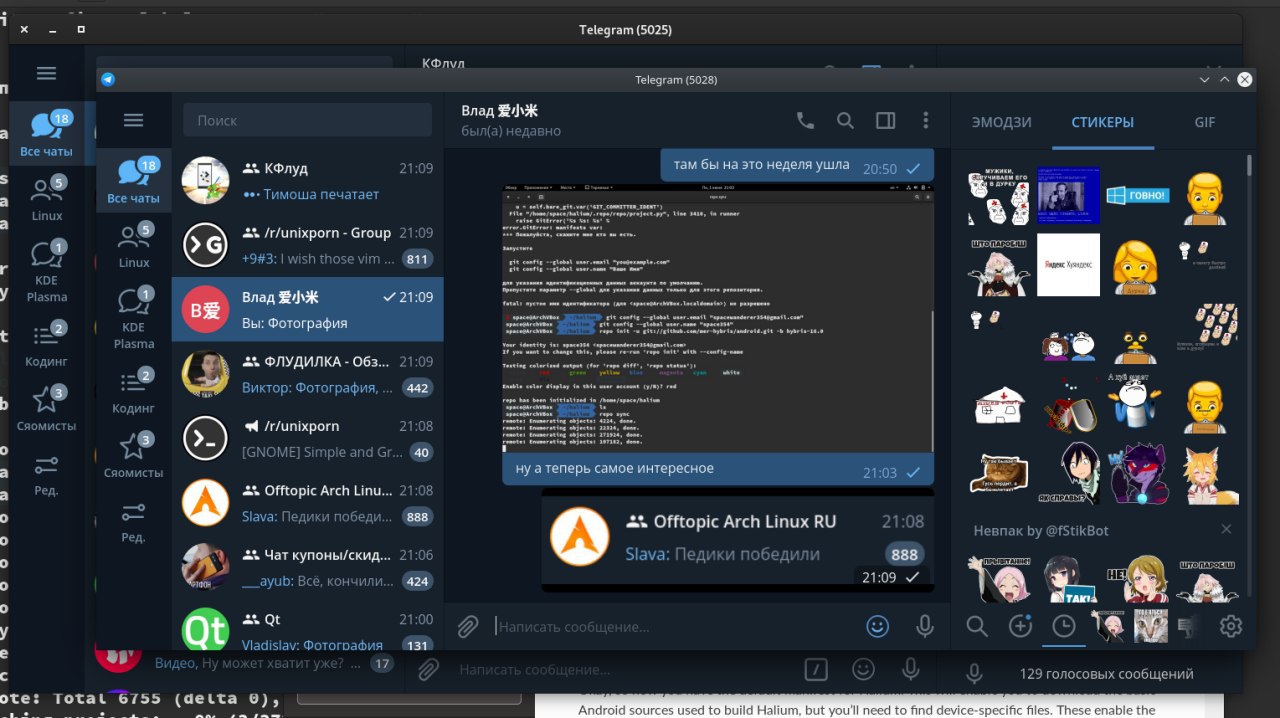Open /r/unixporn - Group chat

coord(308,245)
